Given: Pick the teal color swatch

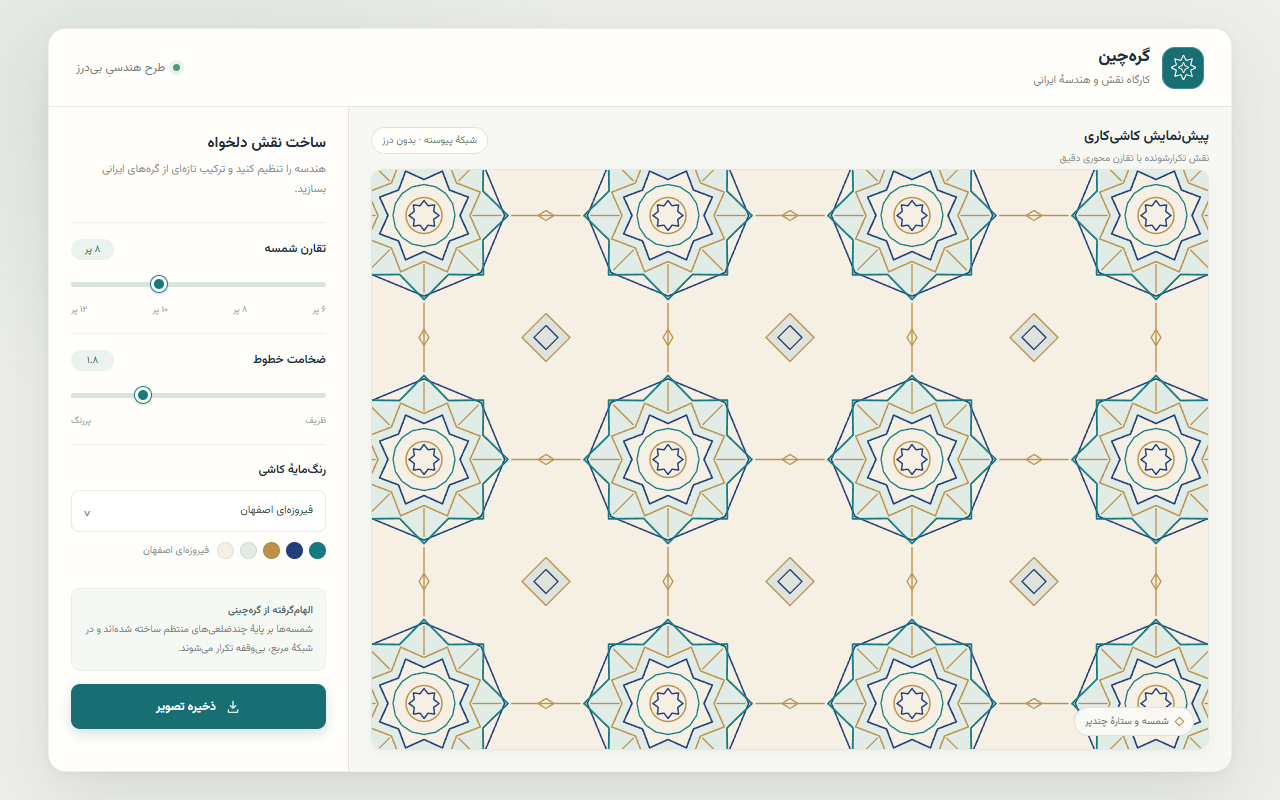Looking at the screenshot, I should tap(318, 550).
